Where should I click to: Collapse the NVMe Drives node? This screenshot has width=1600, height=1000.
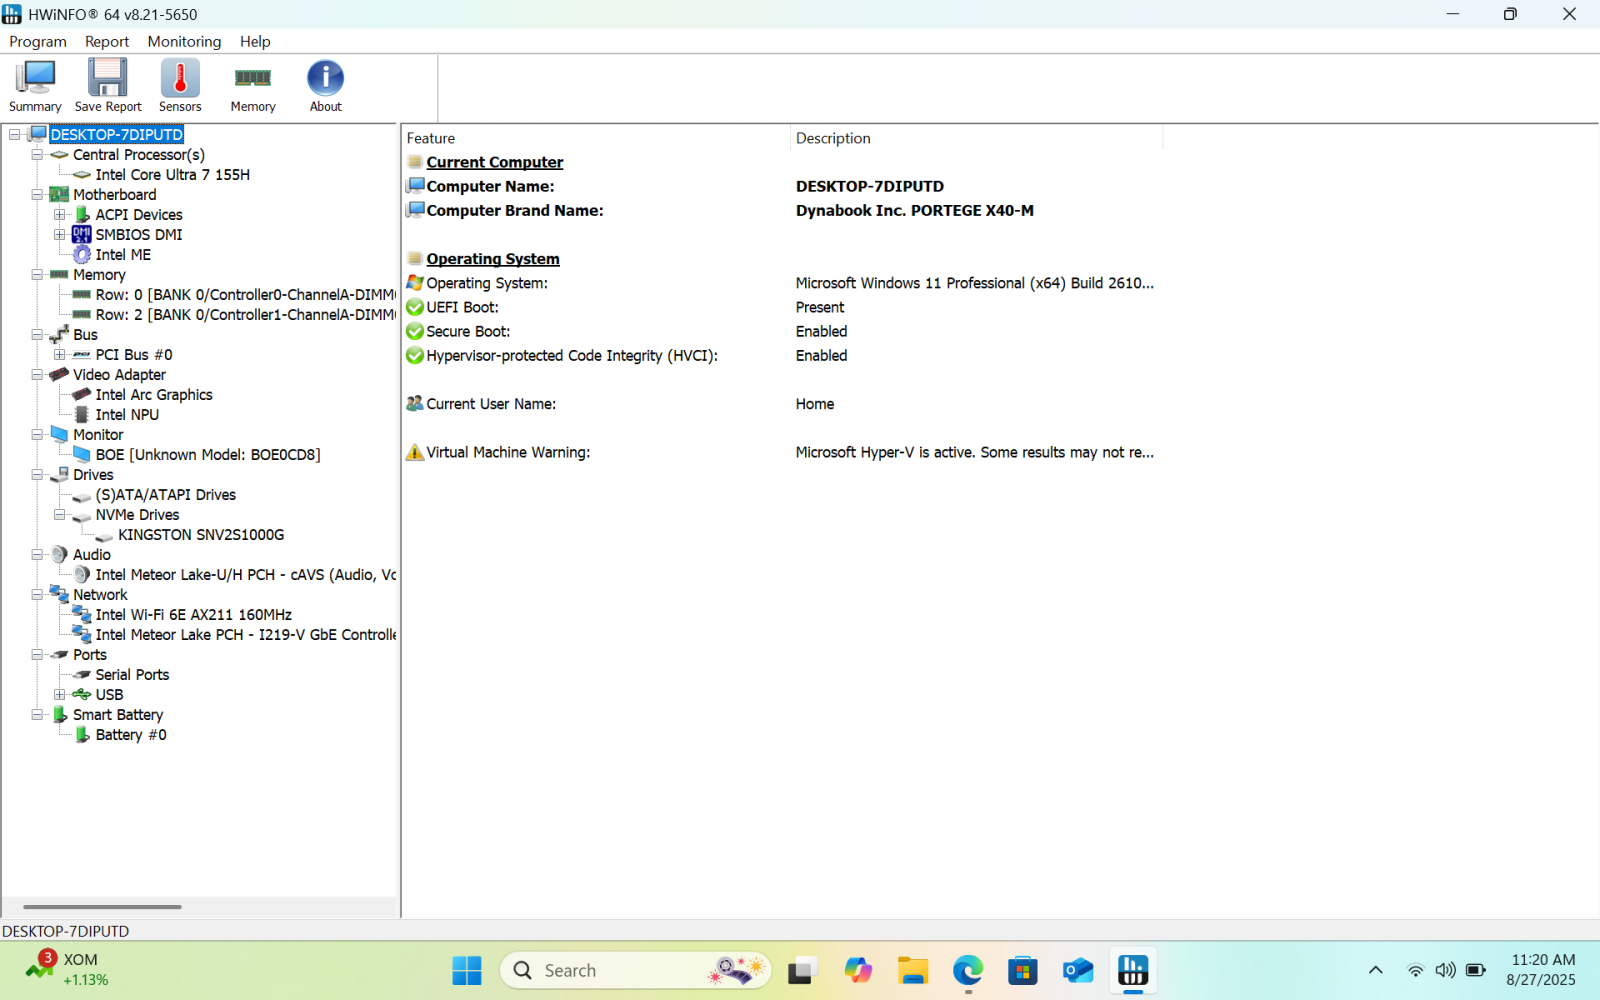60,514
